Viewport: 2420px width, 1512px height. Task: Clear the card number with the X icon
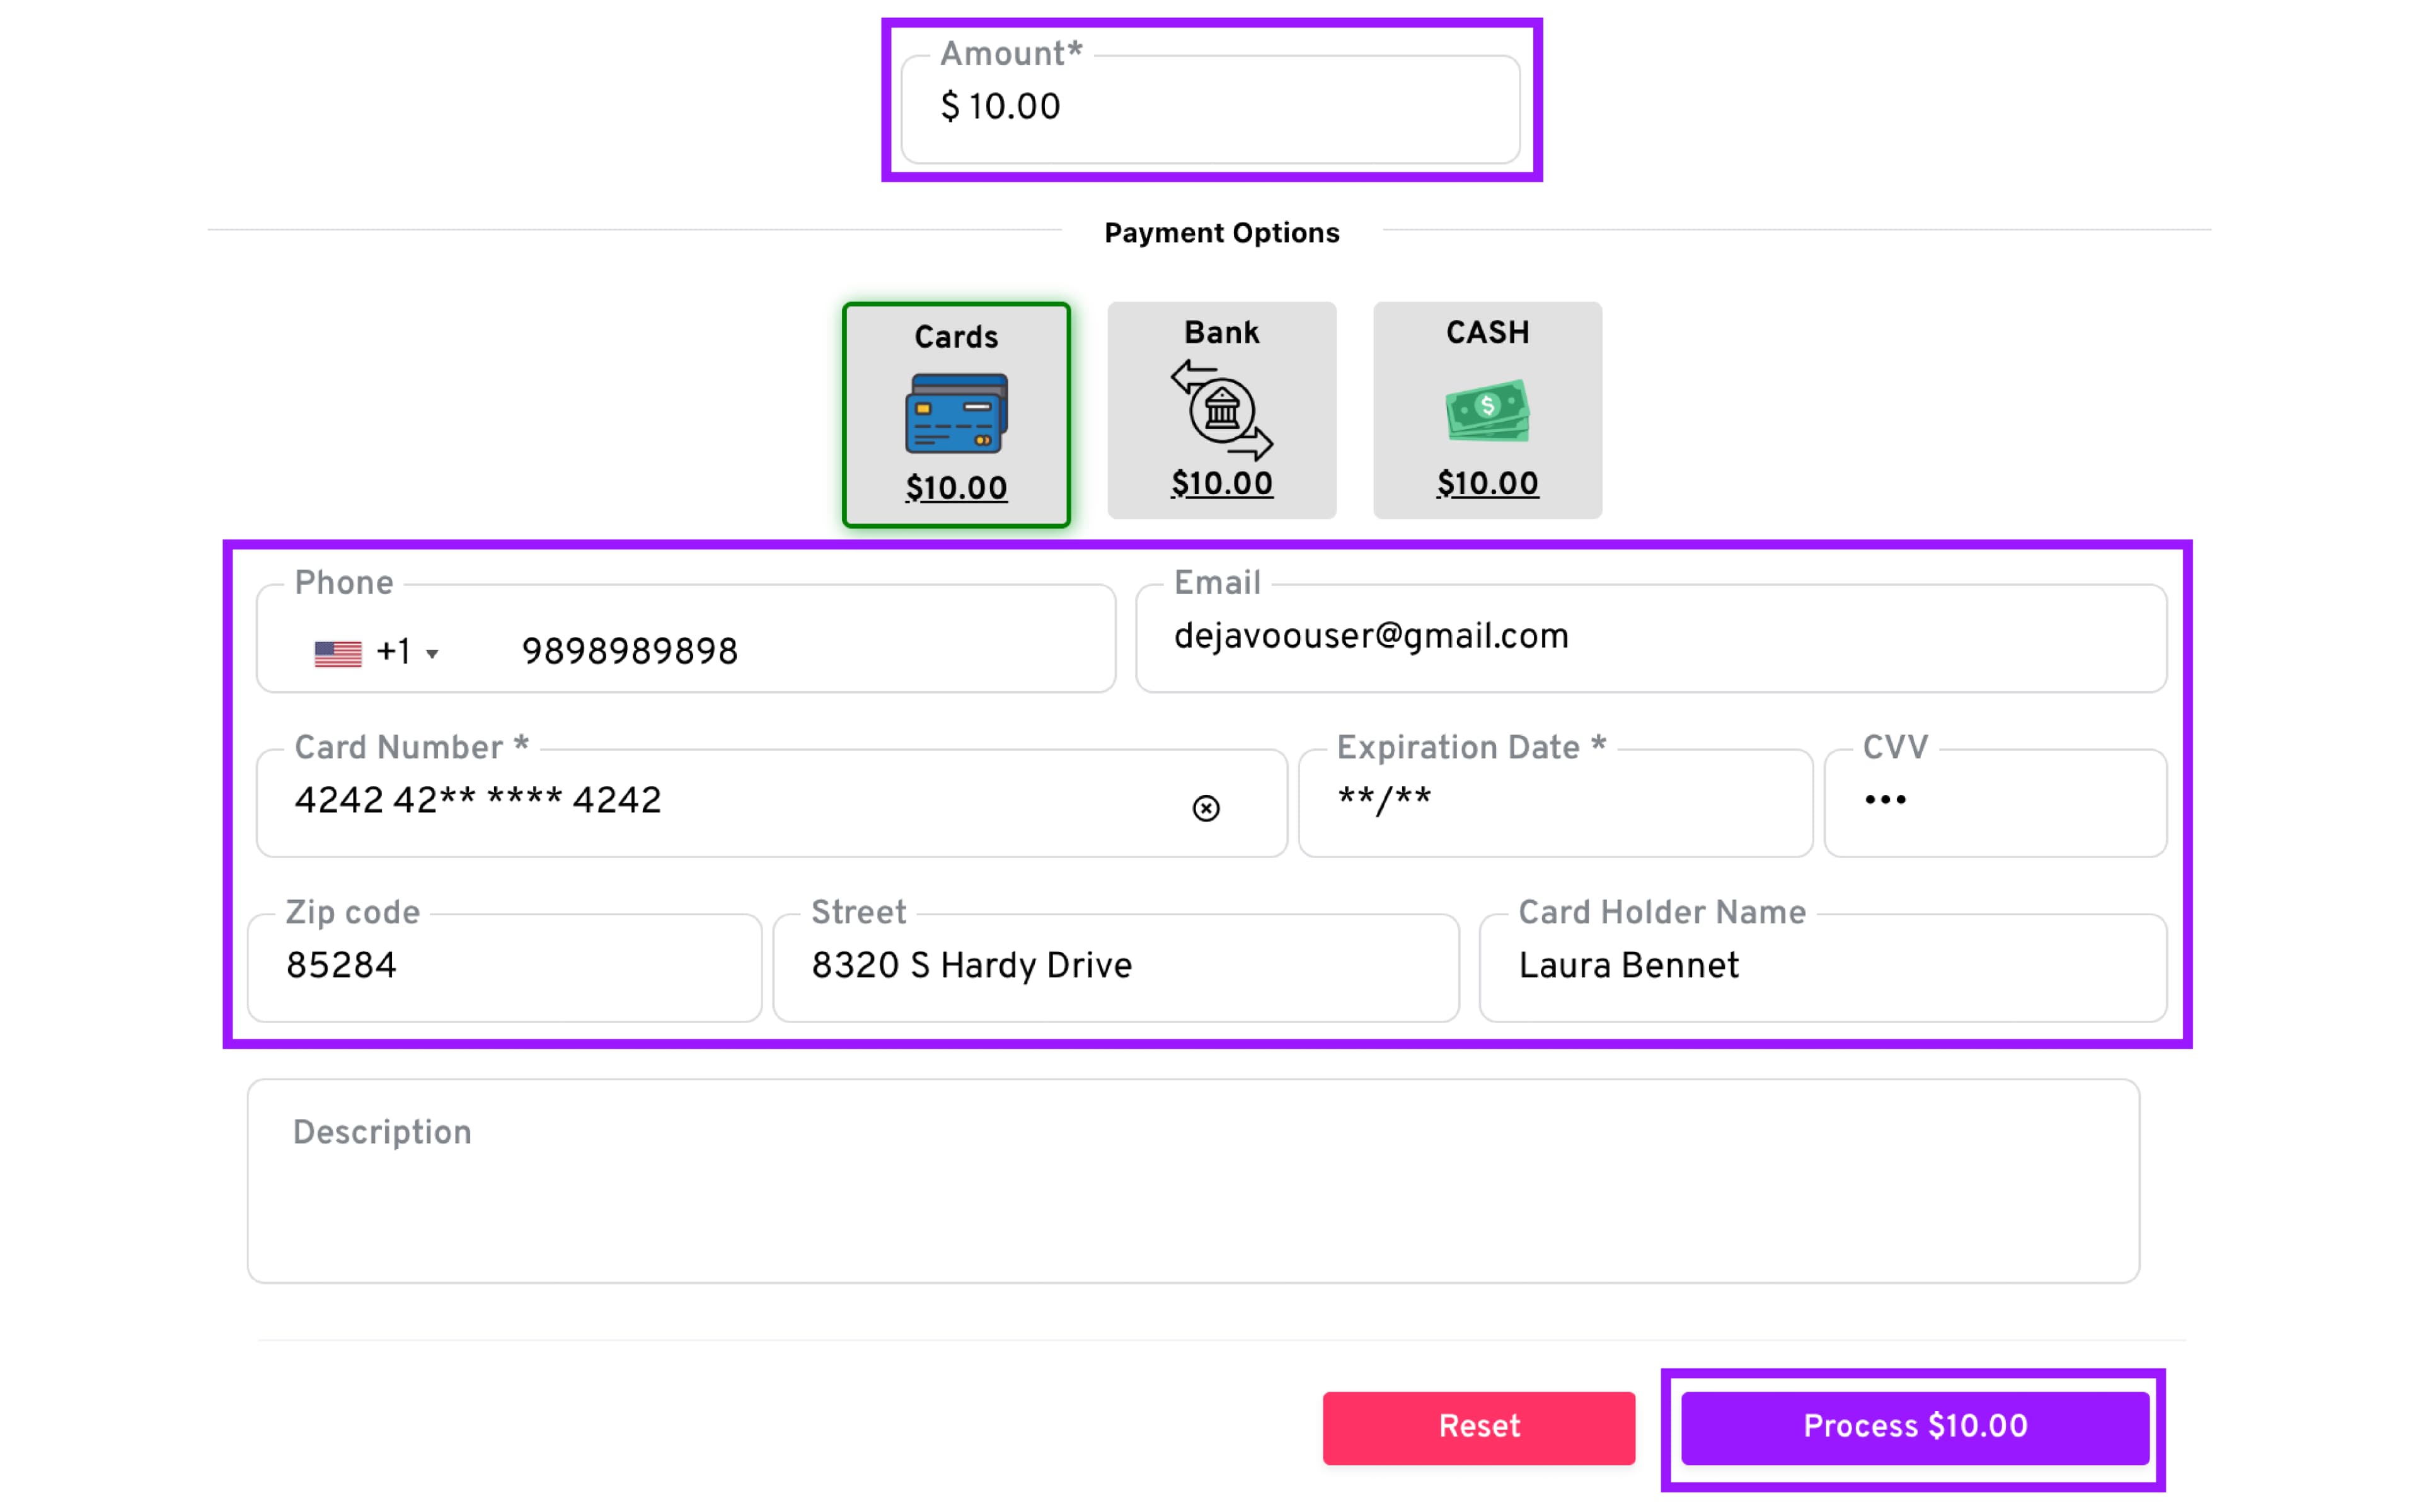1206,807
